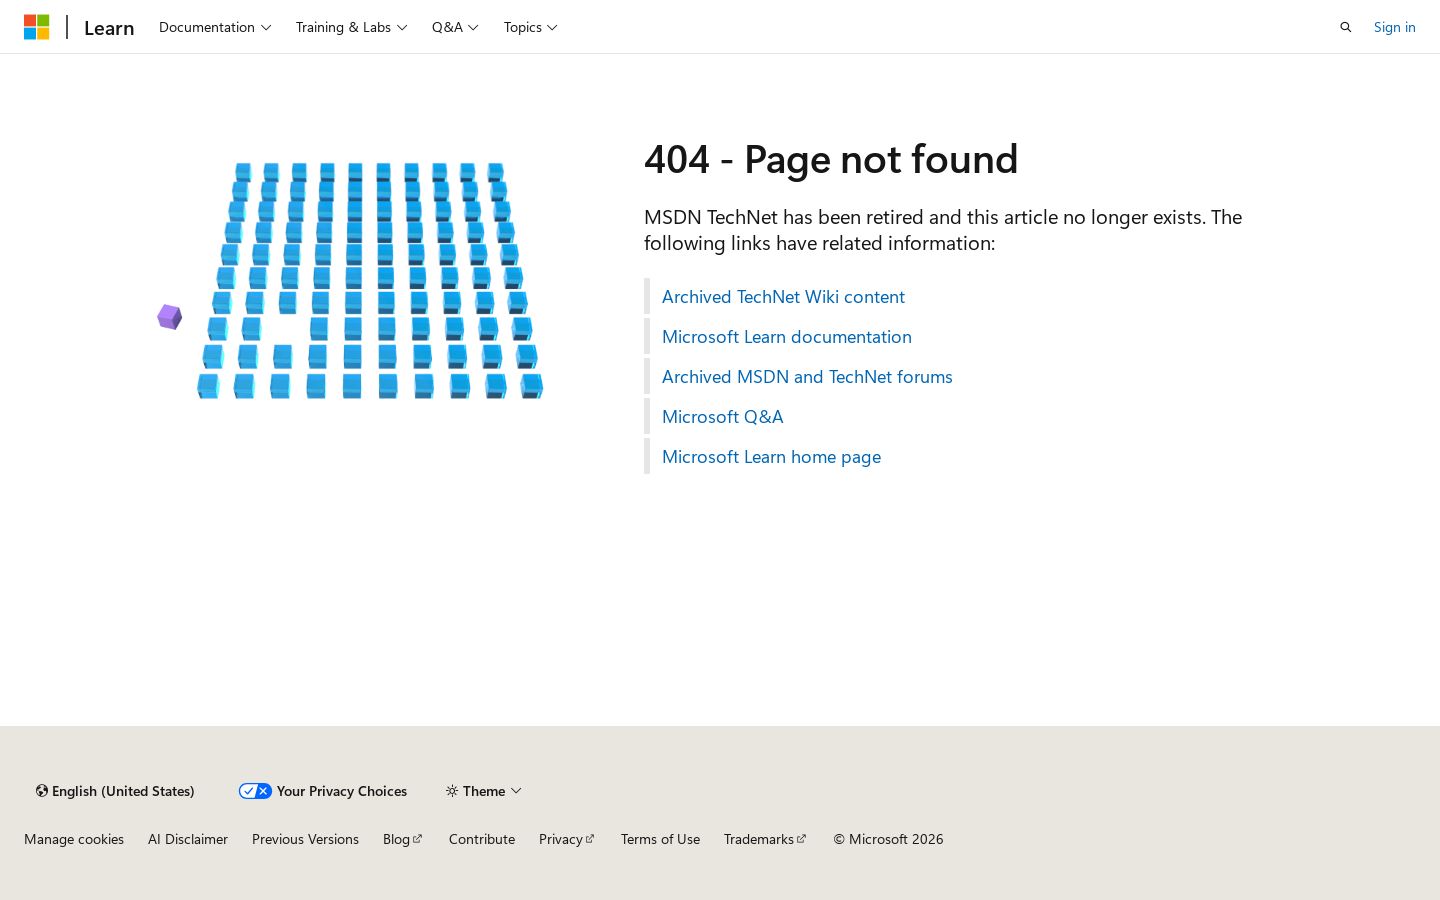Open the Theme selector dropdown
The width and height of the screenshot is (1440, 900).
(484, 791)
